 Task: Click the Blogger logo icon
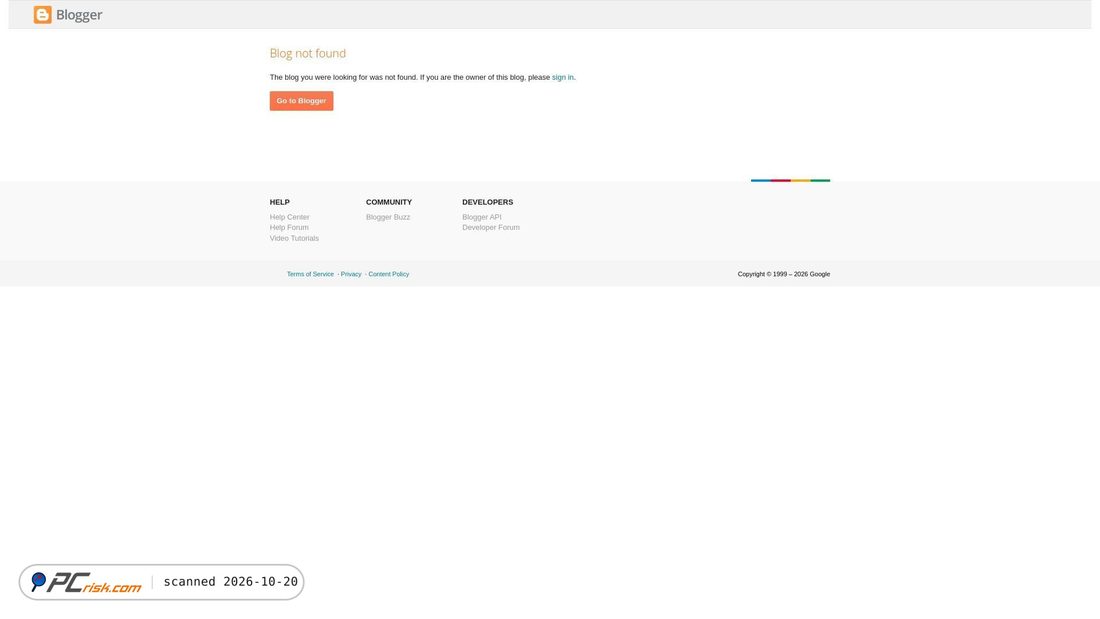tap(43, 15)
